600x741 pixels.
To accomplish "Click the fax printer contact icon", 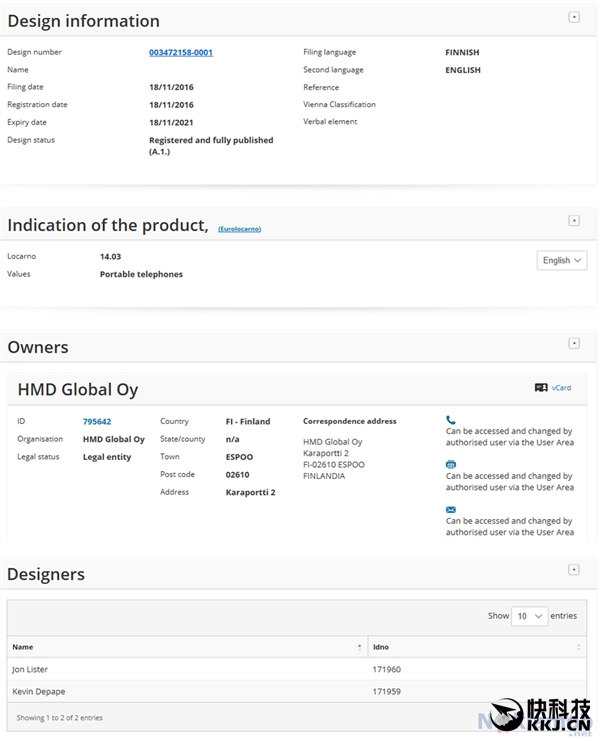I will point(451,465).
